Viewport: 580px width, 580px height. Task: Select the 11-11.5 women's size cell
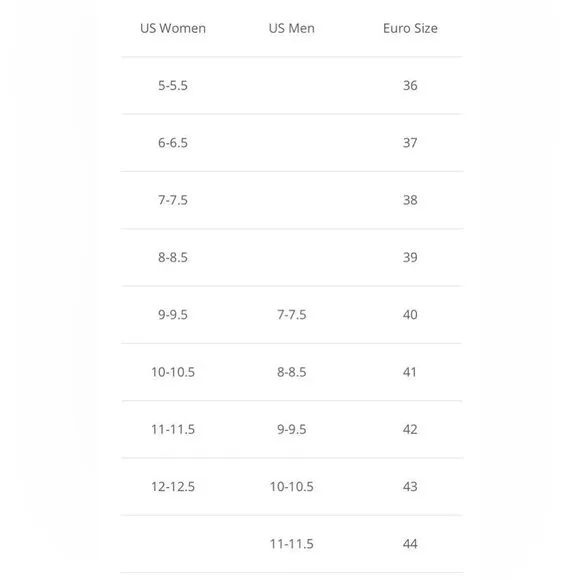point(173,429)
